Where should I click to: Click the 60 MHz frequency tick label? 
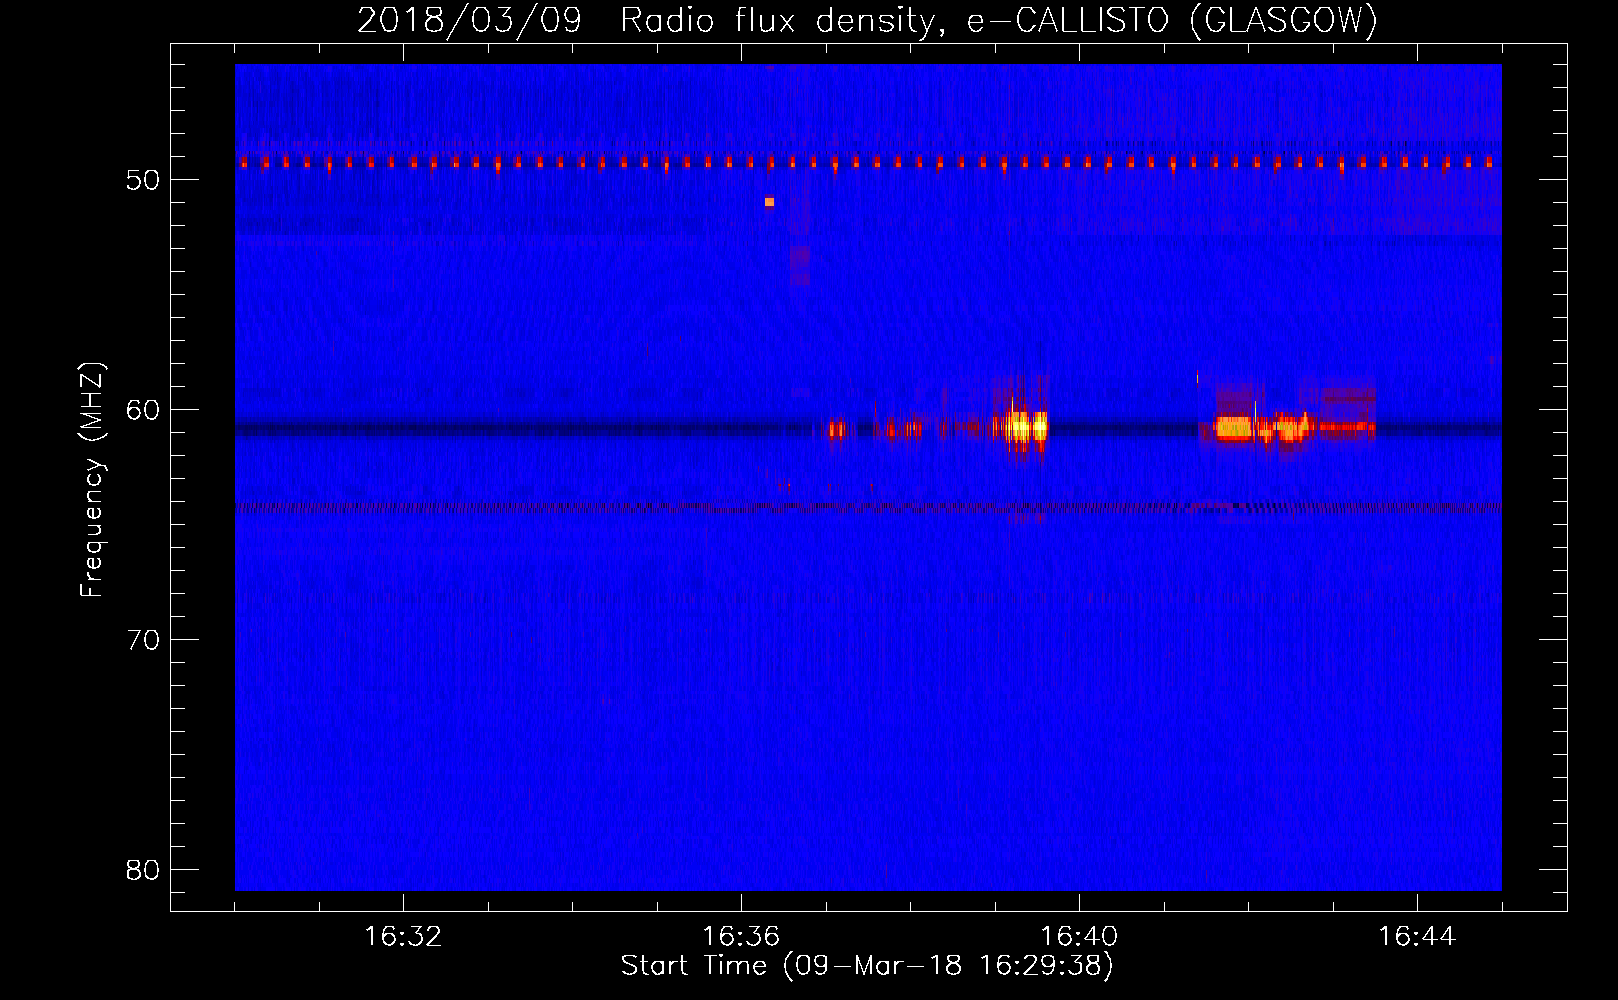click(x=143, y=410)
